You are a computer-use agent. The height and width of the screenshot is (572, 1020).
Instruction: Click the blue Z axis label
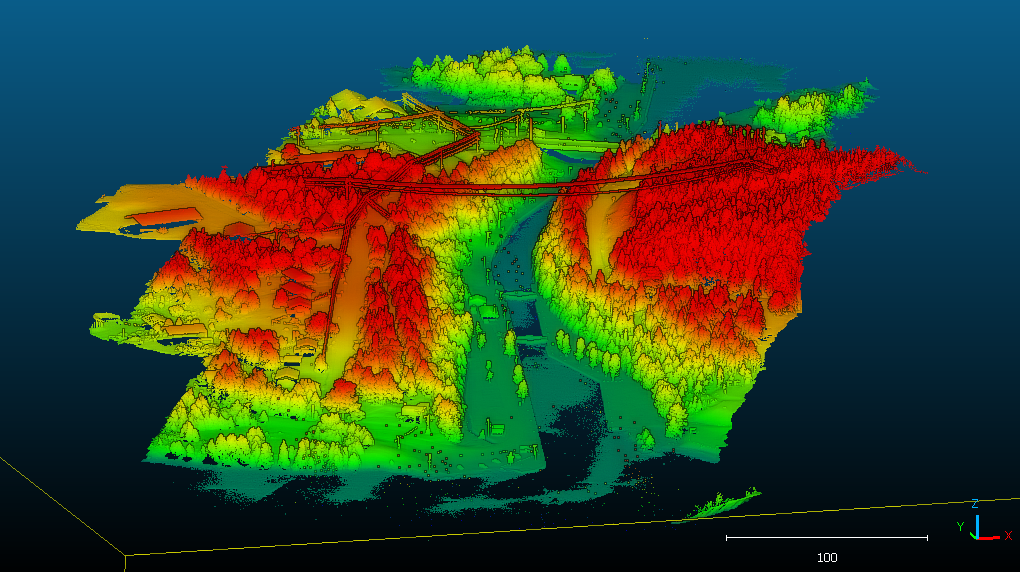(974, 504)
